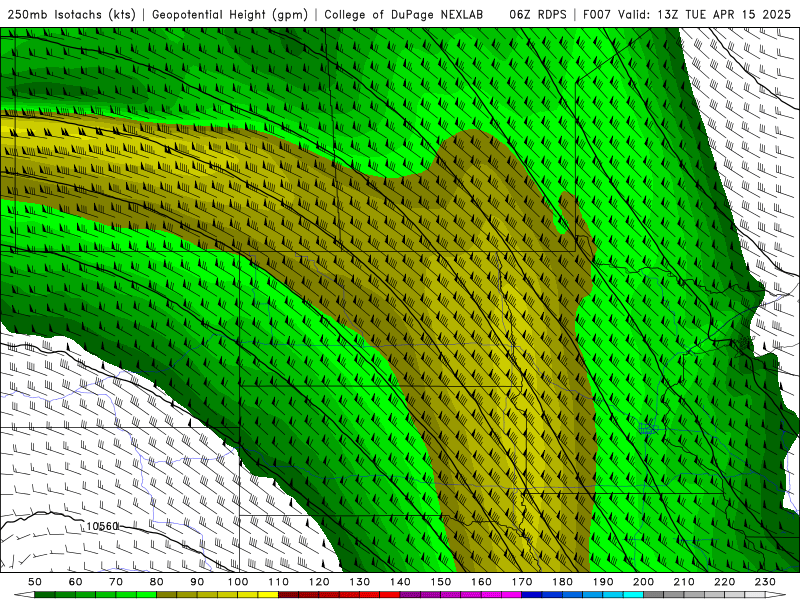Click the dark grey swatch starting at 200
This screenshot has height=600, width=800.
click(x=654, y=595)
